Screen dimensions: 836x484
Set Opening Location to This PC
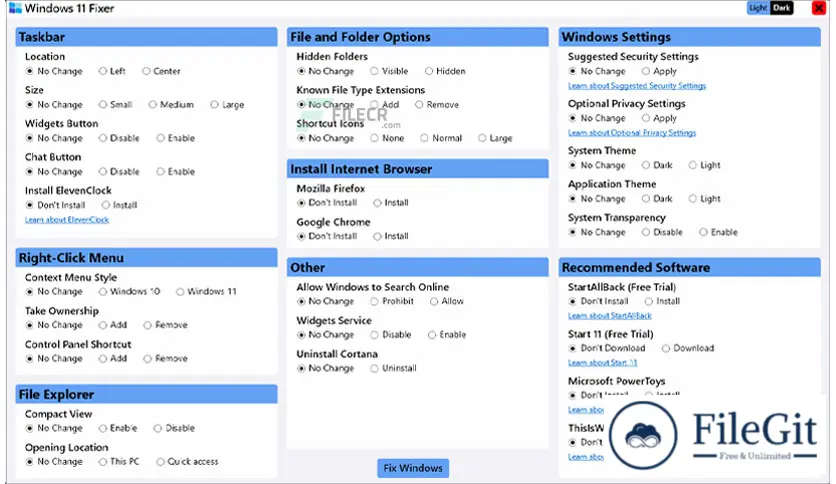119,462
